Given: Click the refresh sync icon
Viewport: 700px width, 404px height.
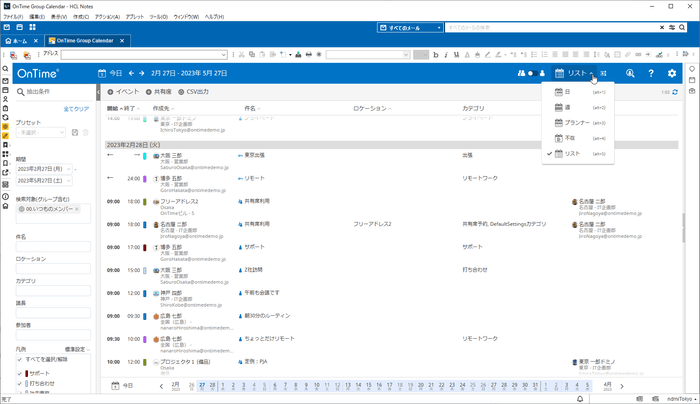Looking at the screenshot, I should [675, 92].
